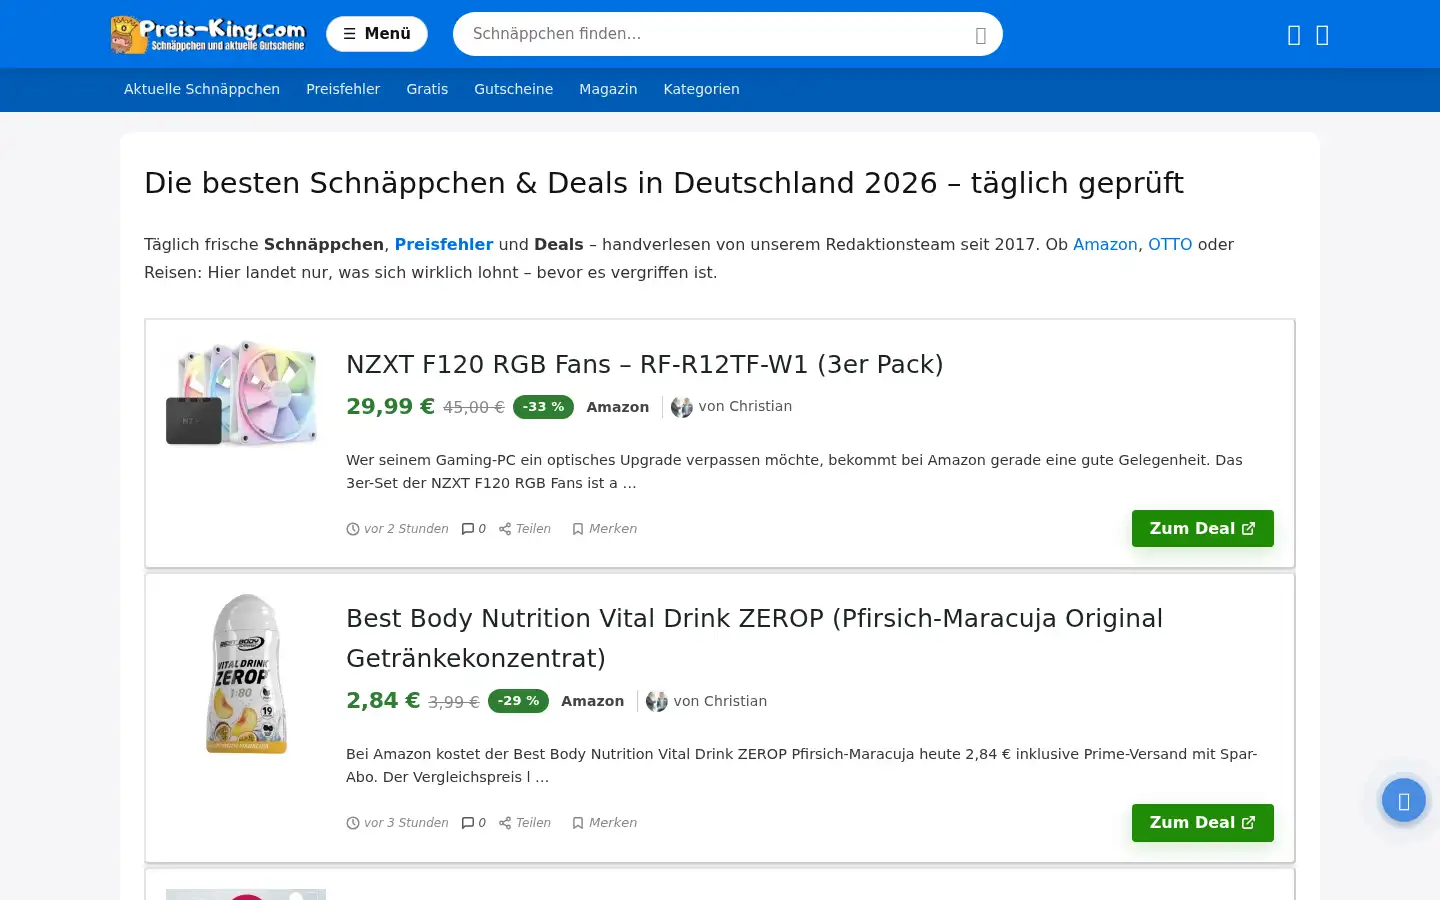Open Magazin nav item
The width and height of the screenshot is (1440, 900).
tap(608, 89)
